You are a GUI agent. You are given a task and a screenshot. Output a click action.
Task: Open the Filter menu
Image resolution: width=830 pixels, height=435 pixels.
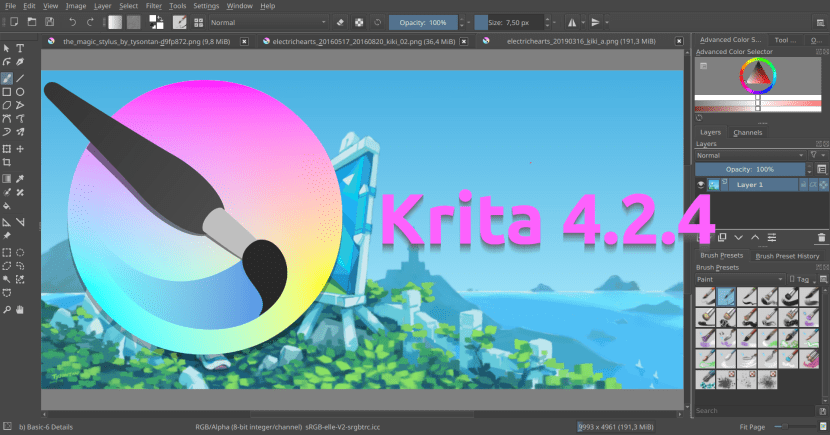(154, 6)
